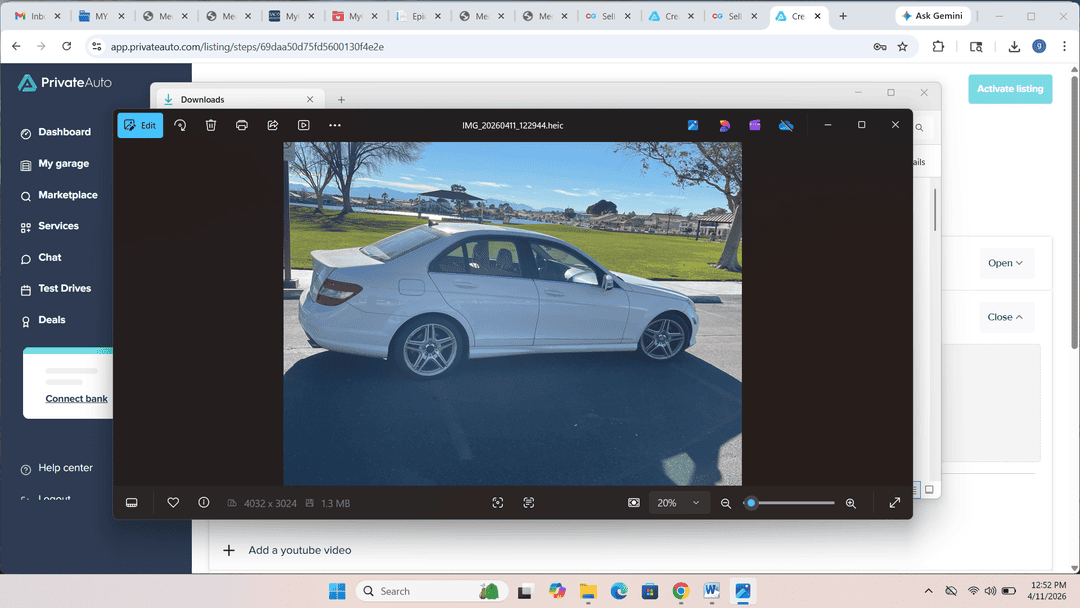This screenshot has width=1080, height=608.
Task: Open the zoom percentage dropdown
Action: pos(679,502)
